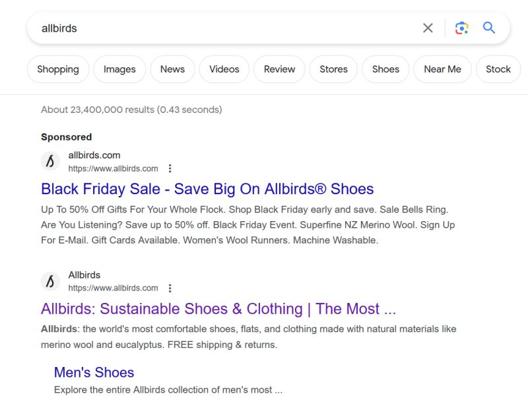This screenshot has width=528, height=400.
Task: Open three-dot menu beside the sponsored allbirds.com URL
Action: point(170,168)
